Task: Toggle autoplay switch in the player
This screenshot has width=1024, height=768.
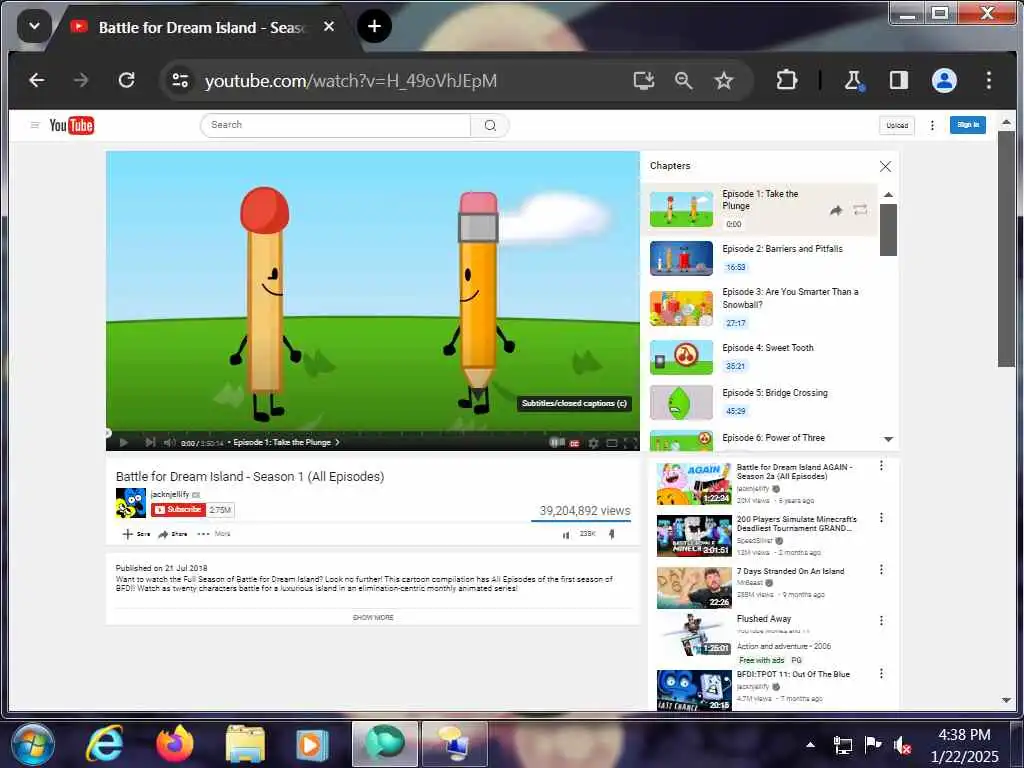Action: pos(557,442)
